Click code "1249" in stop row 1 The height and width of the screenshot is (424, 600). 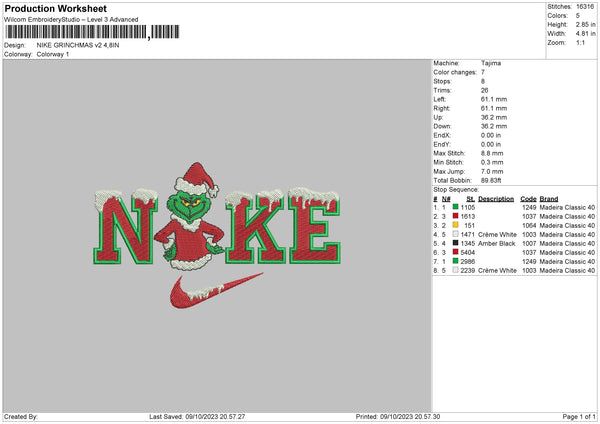coord(529,207)
